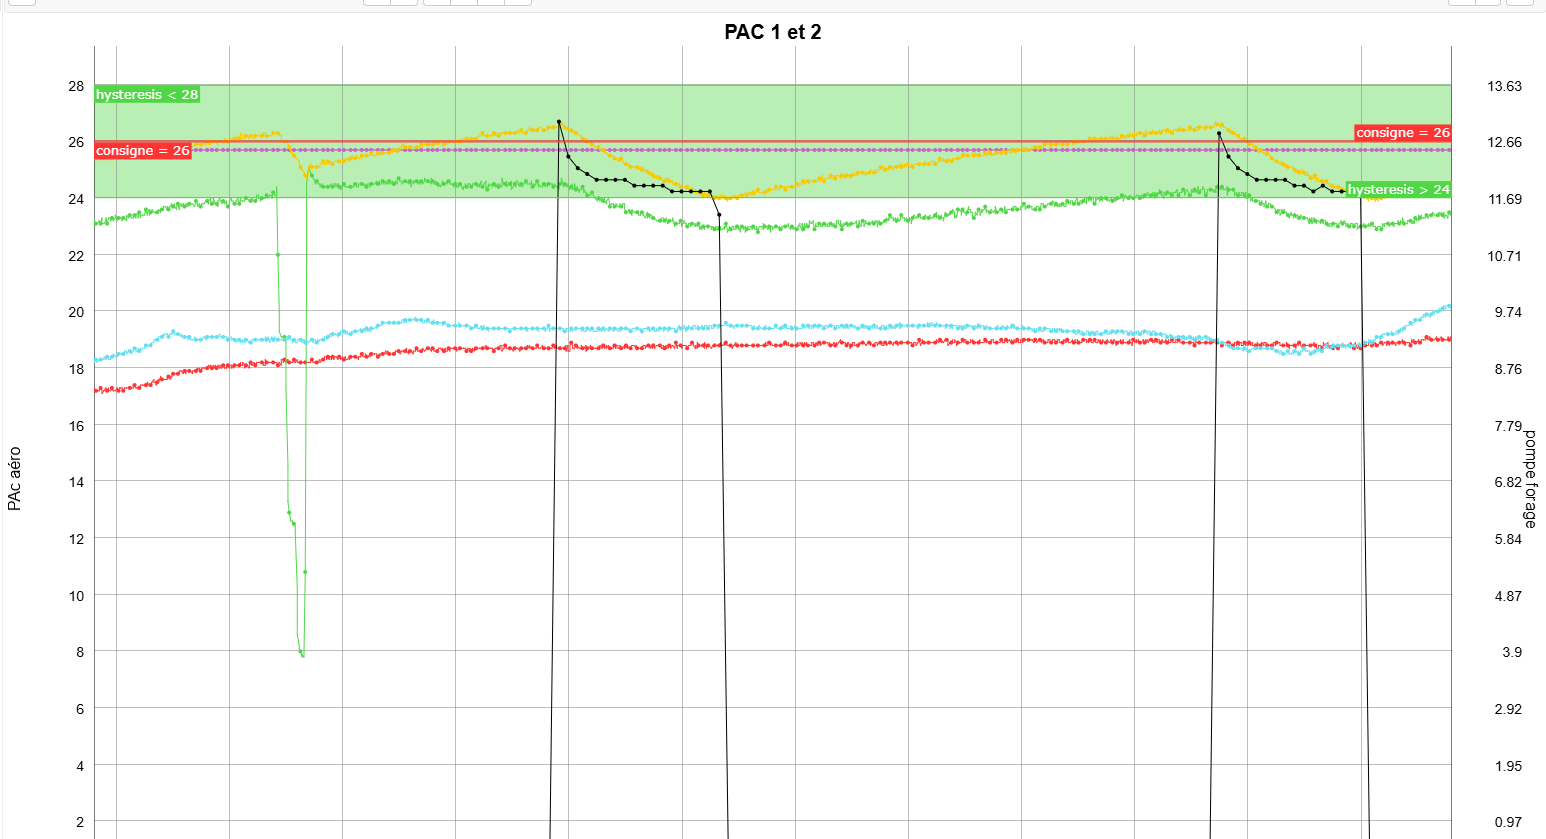Click left axis tick label 6

pos(80,709)
